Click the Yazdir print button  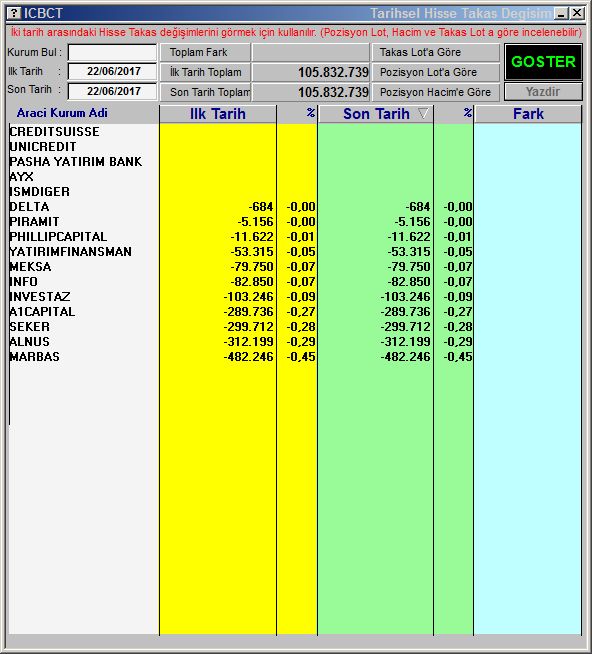pos(543,92)
